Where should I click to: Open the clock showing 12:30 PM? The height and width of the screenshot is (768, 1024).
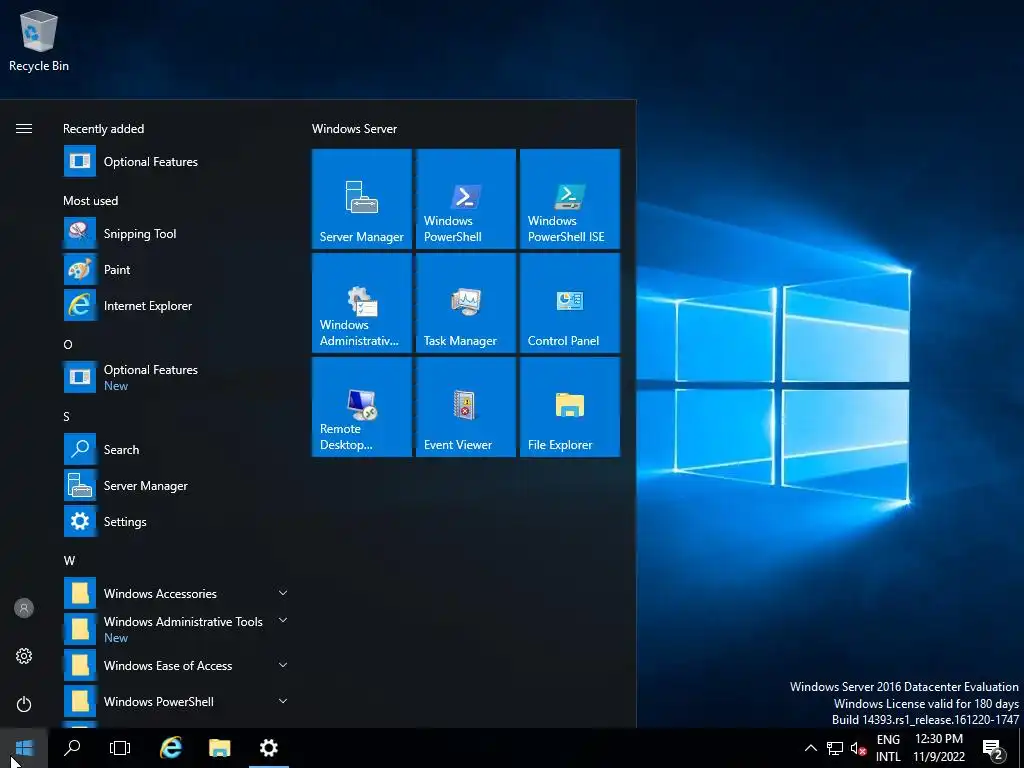click(938, 748)
